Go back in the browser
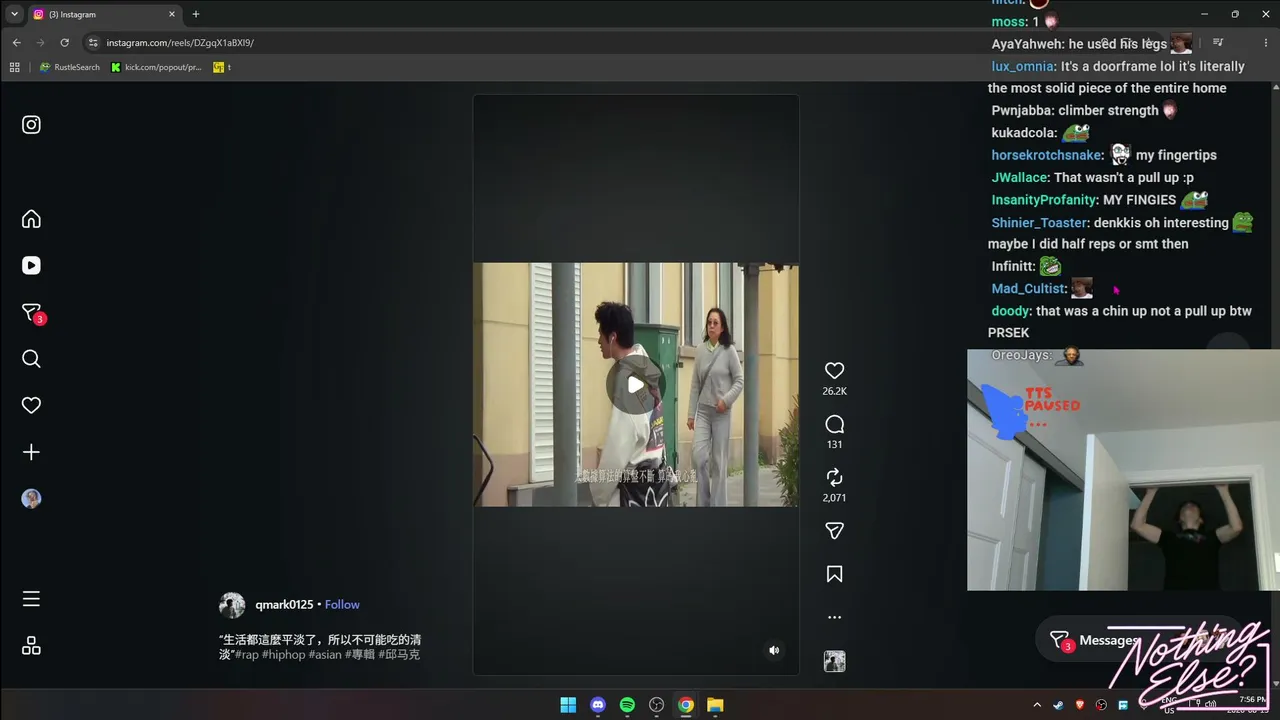 pos(16,43)
